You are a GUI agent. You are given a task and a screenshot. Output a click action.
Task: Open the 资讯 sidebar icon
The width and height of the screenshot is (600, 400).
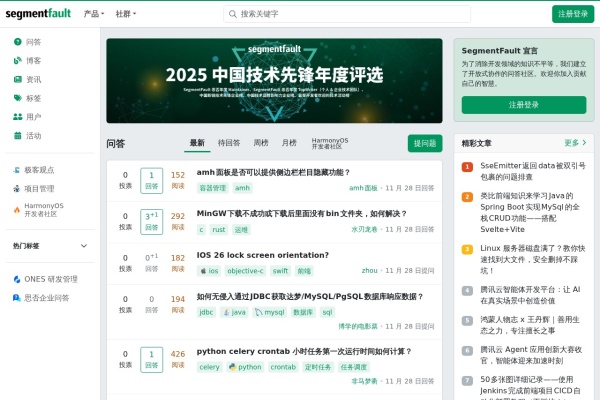click(x=18, y=79)
